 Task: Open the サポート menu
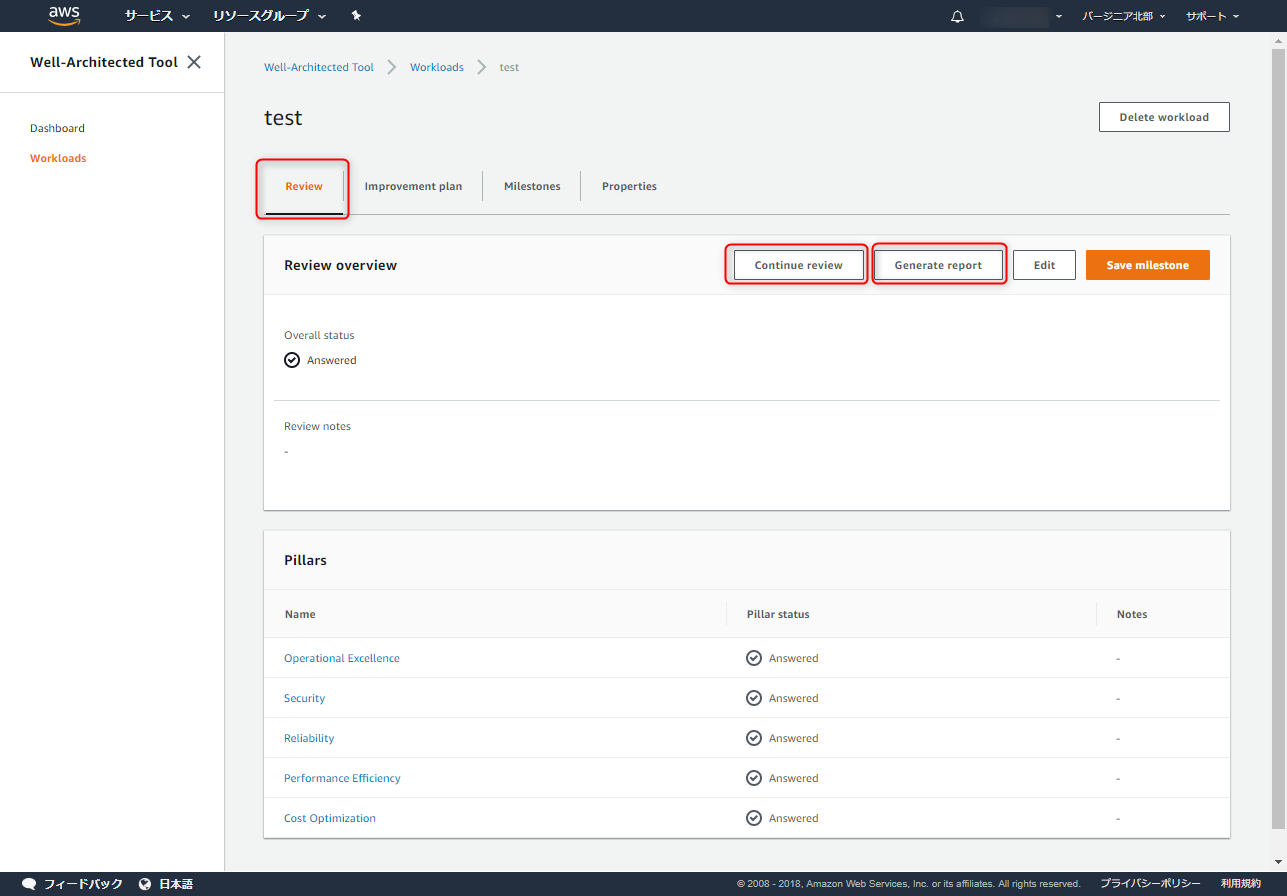coord(1210,15)
